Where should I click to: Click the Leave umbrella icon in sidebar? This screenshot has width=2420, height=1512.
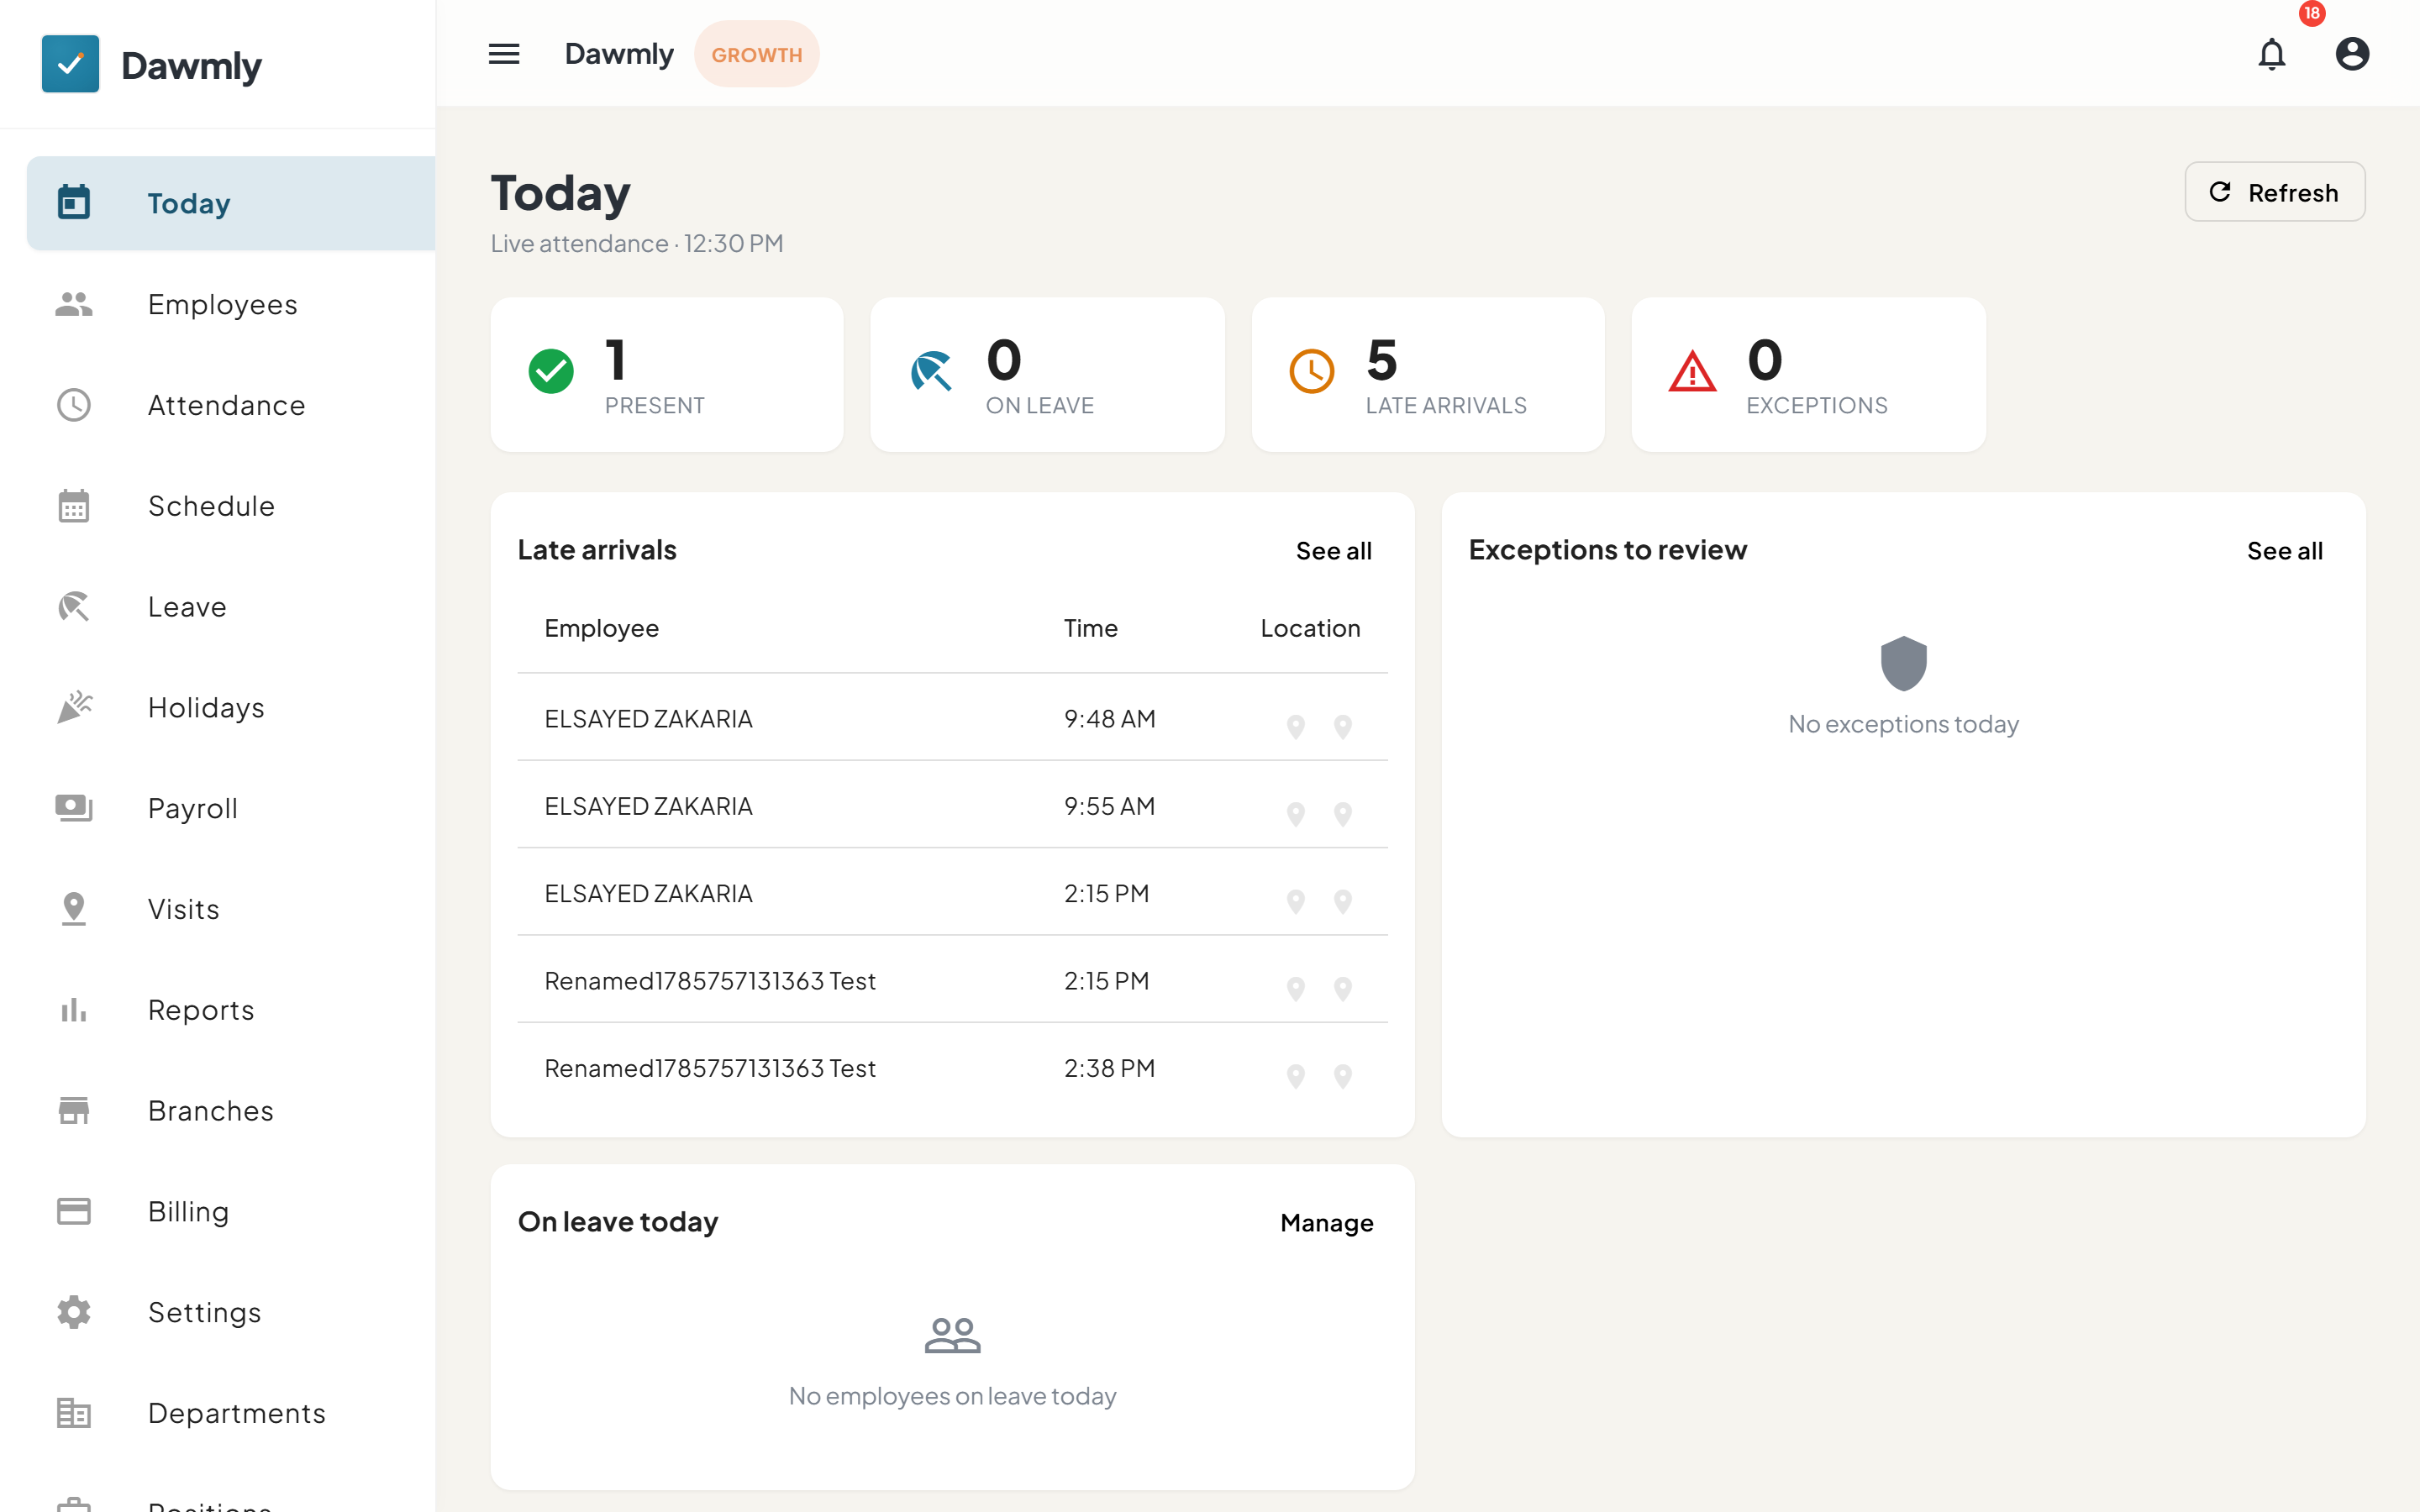74,607
